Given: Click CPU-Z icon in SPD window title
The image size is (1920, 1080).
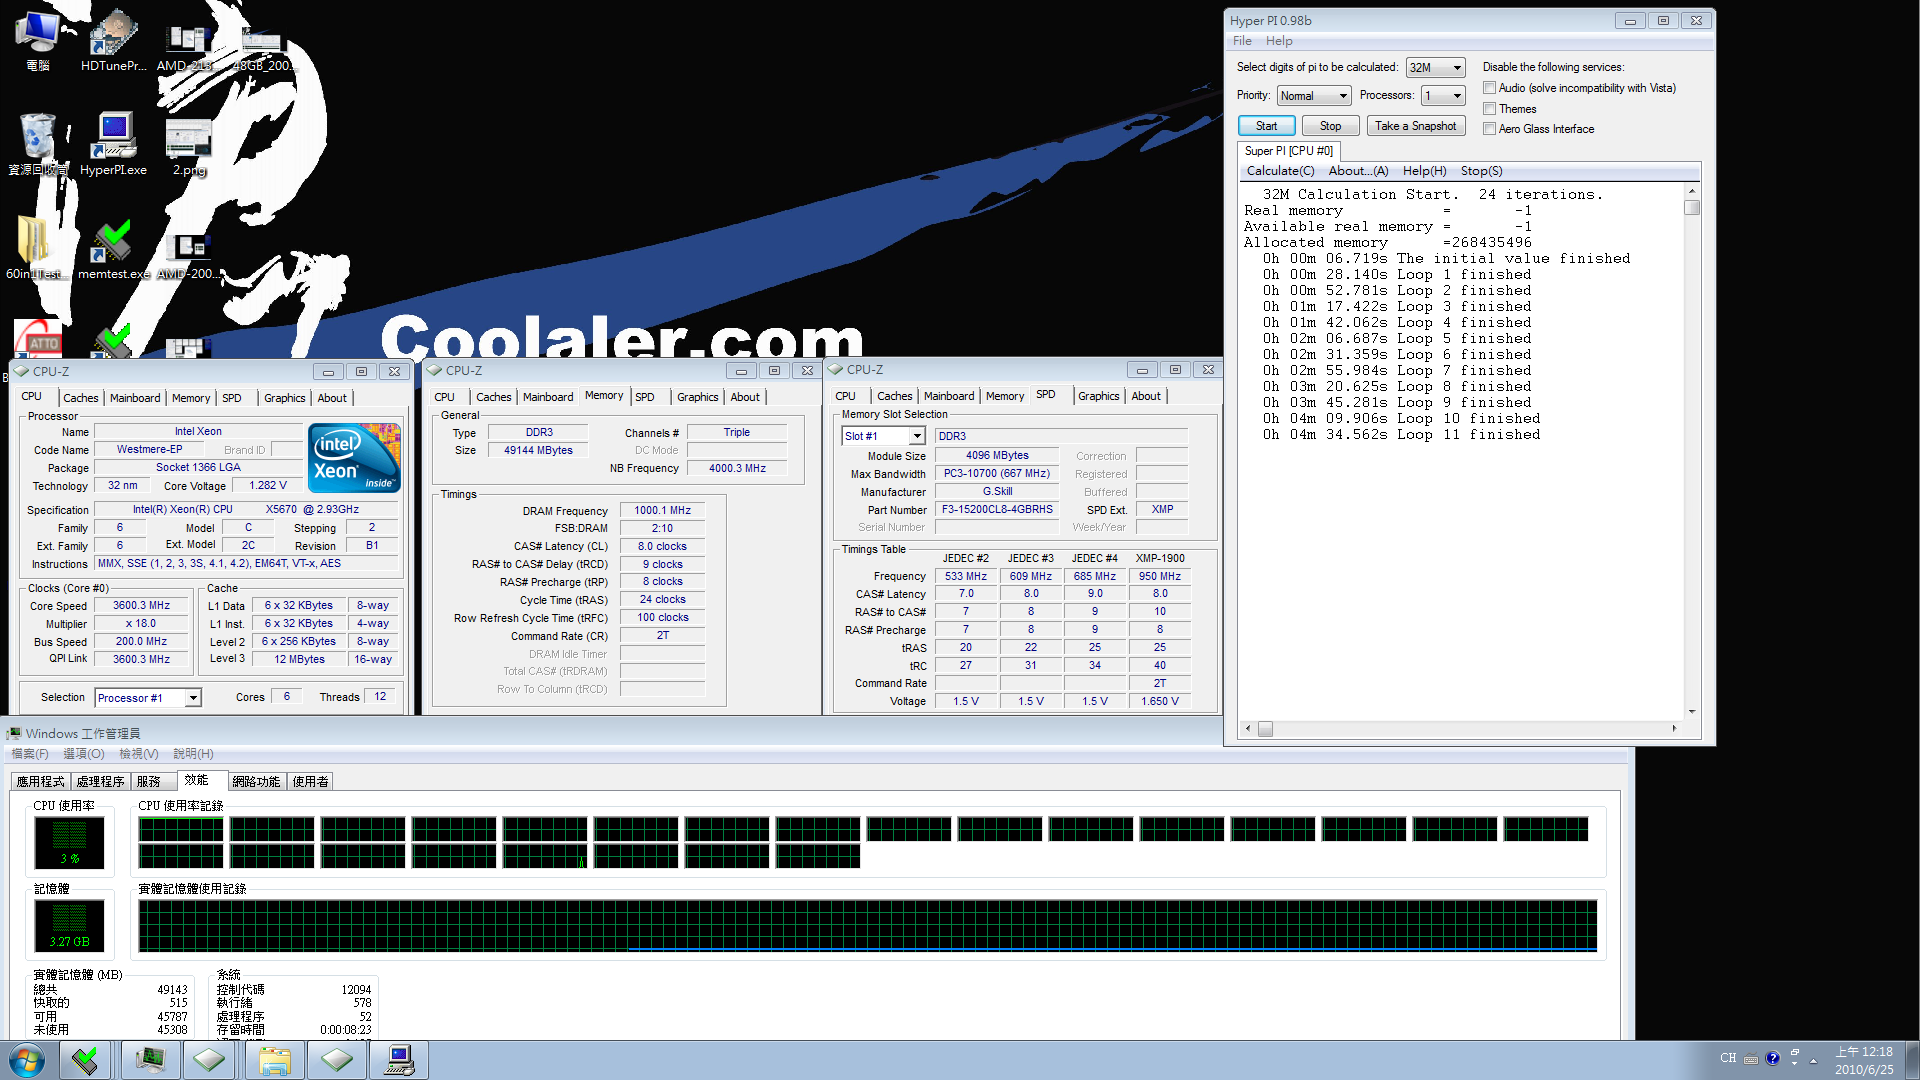Looking at the screenshot, I should [836, 369].
